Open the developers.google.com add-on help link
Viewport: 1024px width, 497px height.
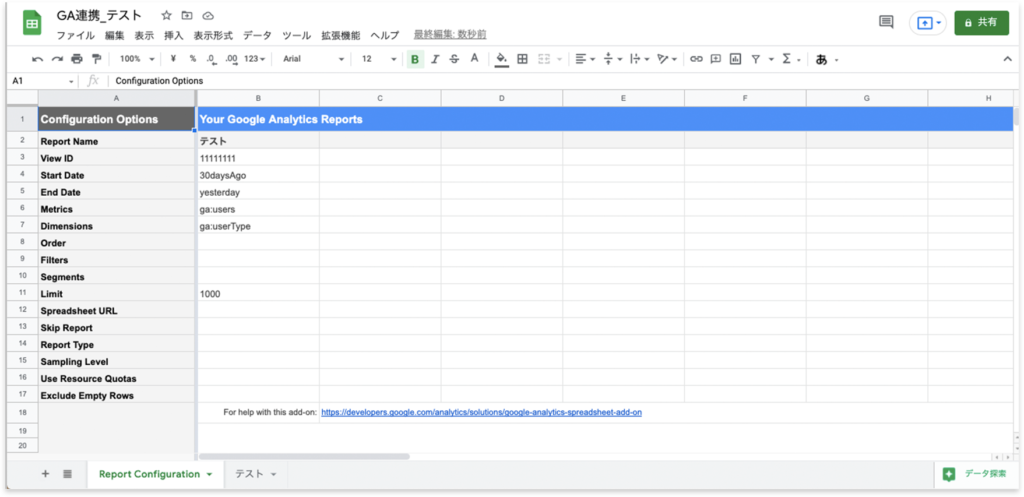click(481, 412)
